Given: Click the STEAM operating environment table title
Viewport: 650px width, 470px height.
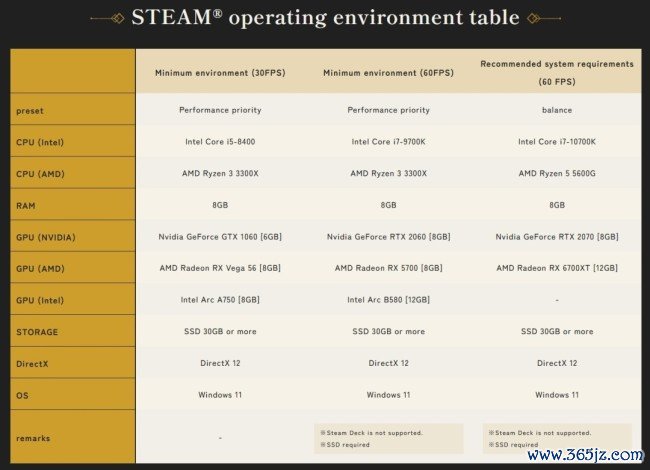Looking at the screenshot, I should (x=325, y=17).
